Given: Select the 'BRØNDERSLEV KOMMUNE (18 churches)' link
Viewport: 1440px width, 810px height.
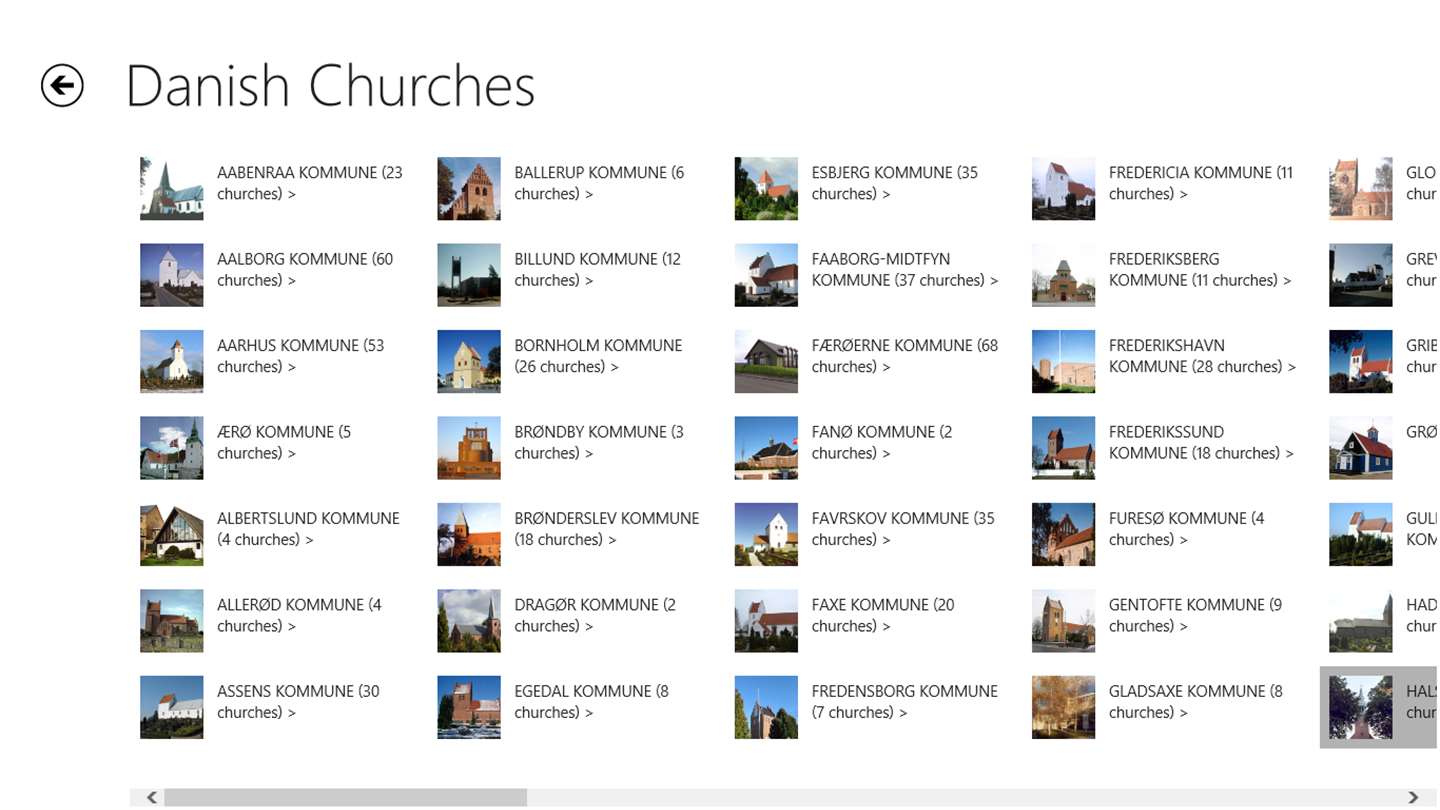Looking at the screenshot, I should pyautogui.click(x=607, y=529).
